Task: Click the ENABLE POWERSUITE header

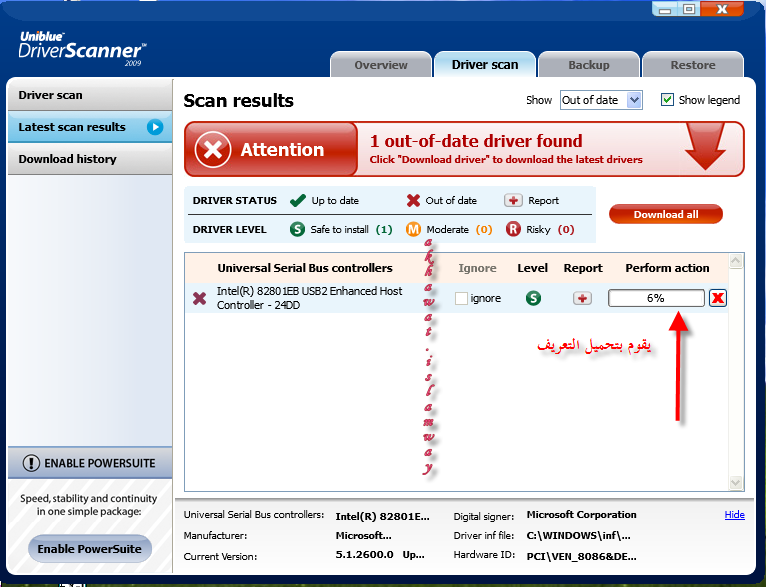Action: pyautogui.click(x=90, y=463)
